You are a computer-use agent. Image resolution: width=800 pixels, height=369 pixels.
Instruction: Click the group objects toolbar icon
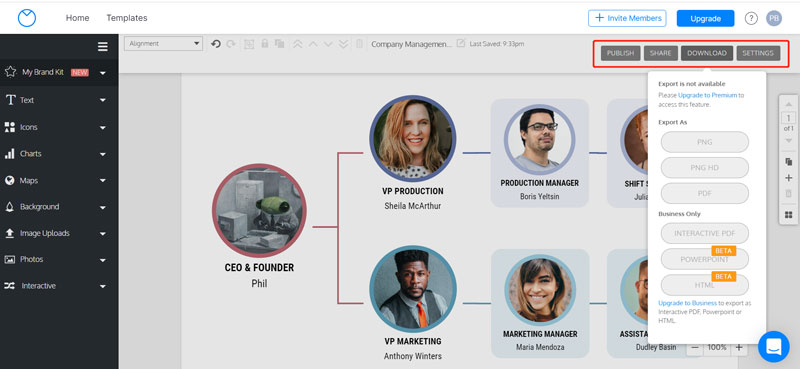[x=248, y=44]
